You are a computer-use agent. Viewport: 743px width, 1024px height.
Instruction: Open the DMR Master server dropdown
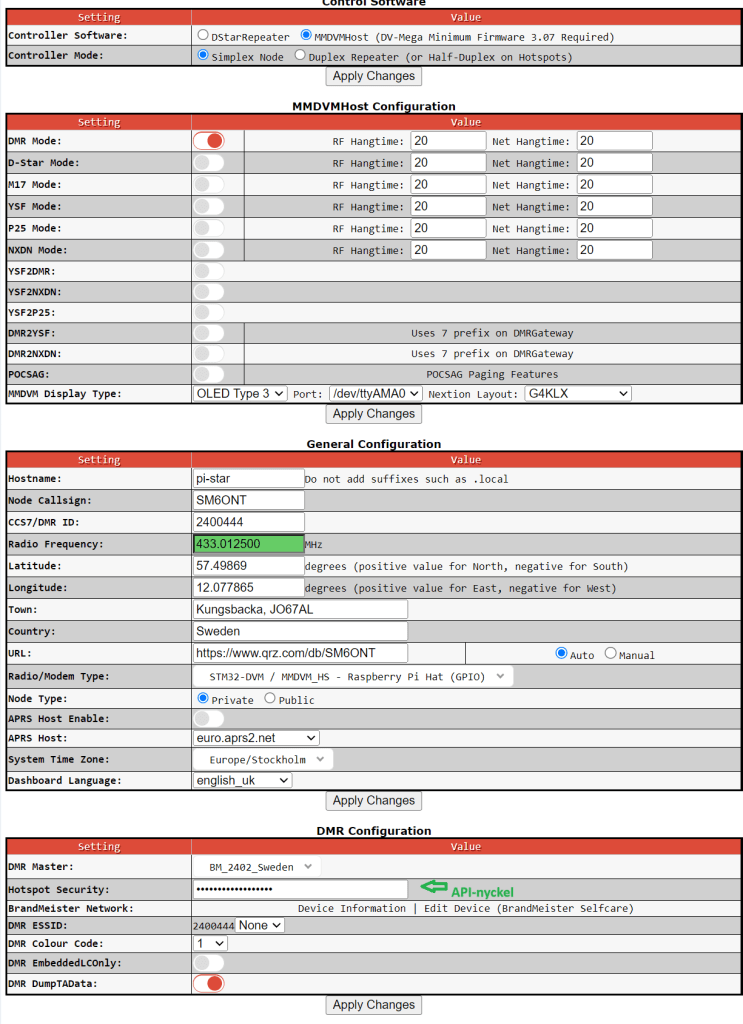[257, 867]
